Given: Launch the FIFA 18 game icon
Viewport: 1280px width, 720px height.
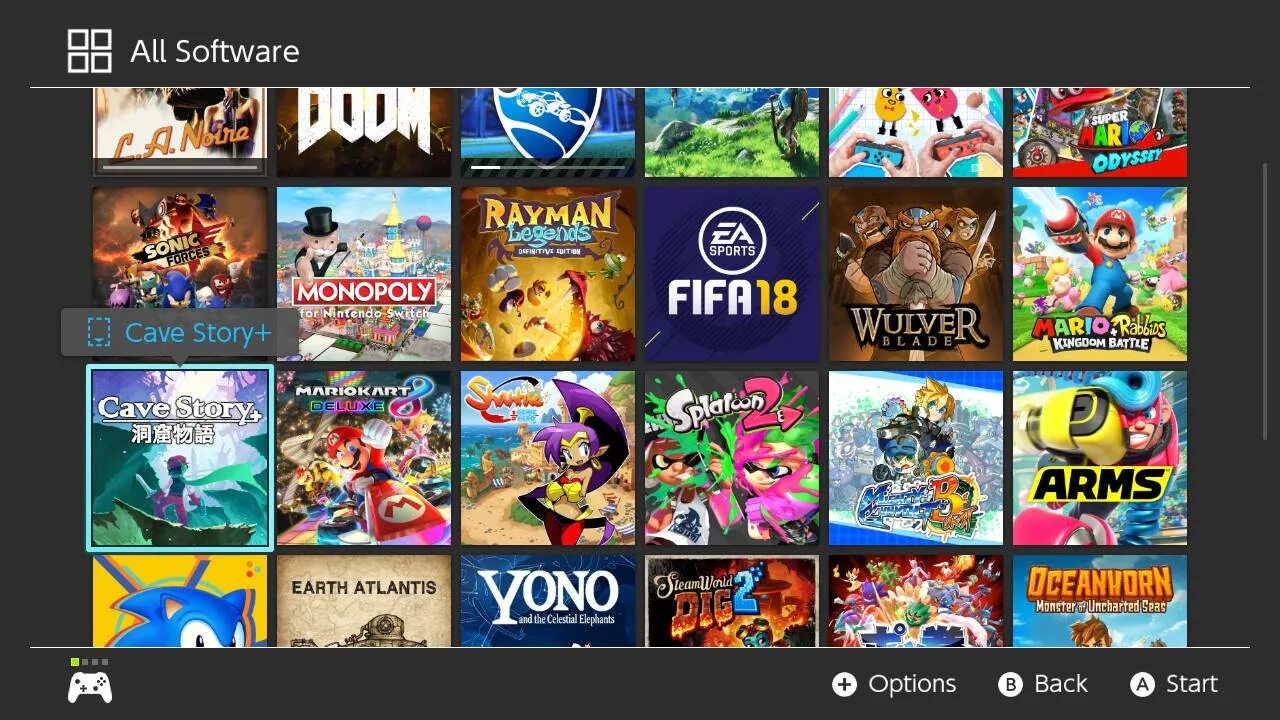Looking at the screenshot, I should (732, 274).
